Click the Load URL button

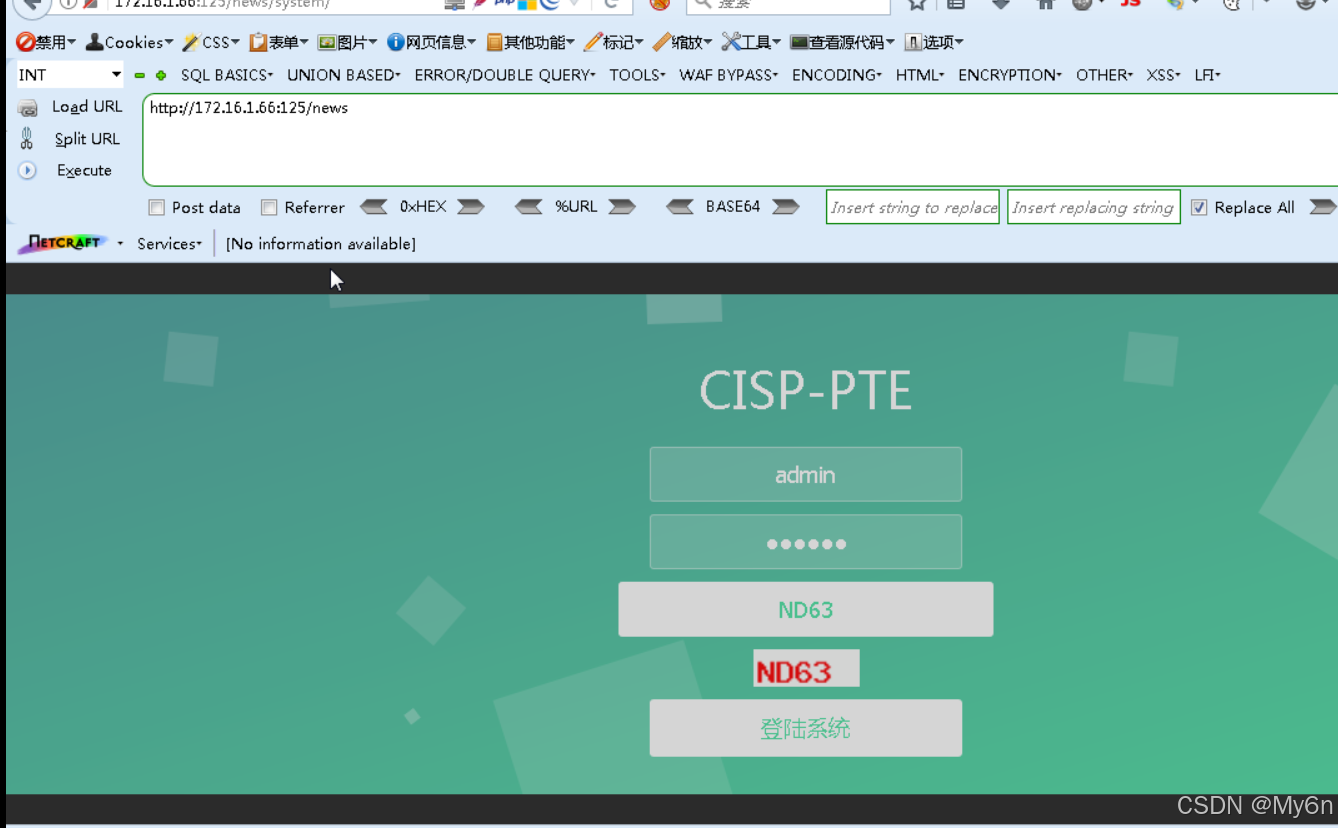point(71,107)
